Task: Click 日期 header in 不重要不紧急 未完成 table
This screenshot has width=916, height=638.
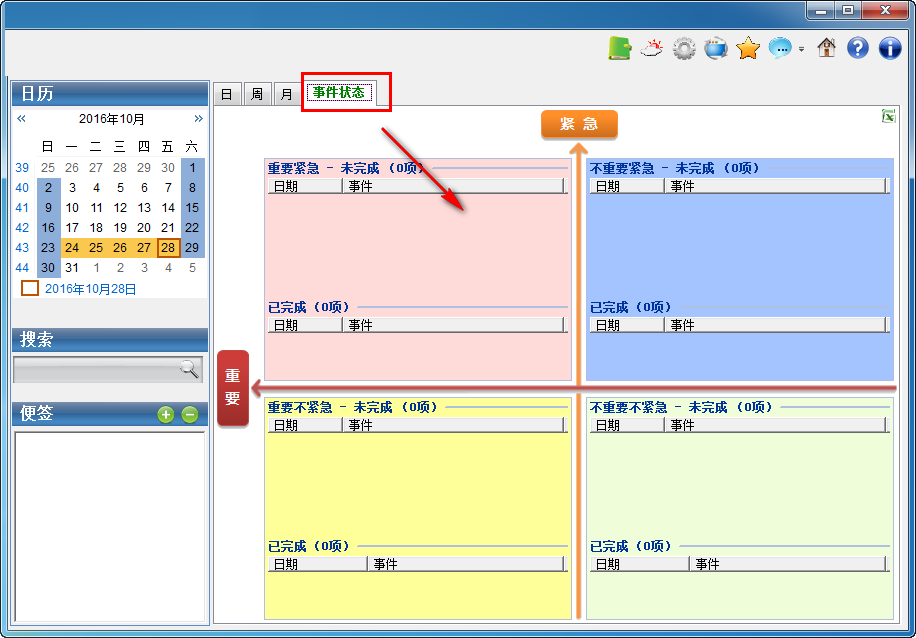Action: click(x=627, y=425)
